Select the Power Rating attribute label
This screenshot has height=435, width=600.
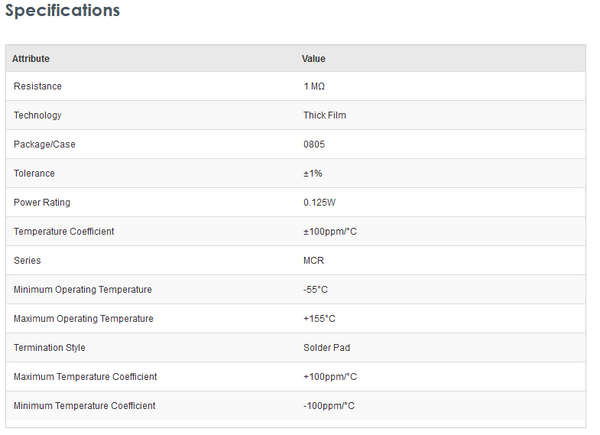click(42, 203)
